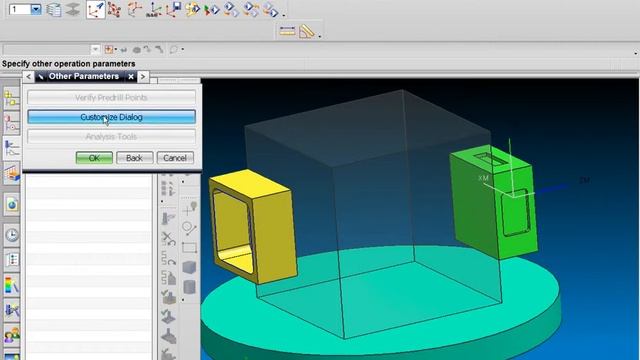Screen dimensions: 640x360
Task: Click the measure distance ruler icon
Action: point(287,31)
